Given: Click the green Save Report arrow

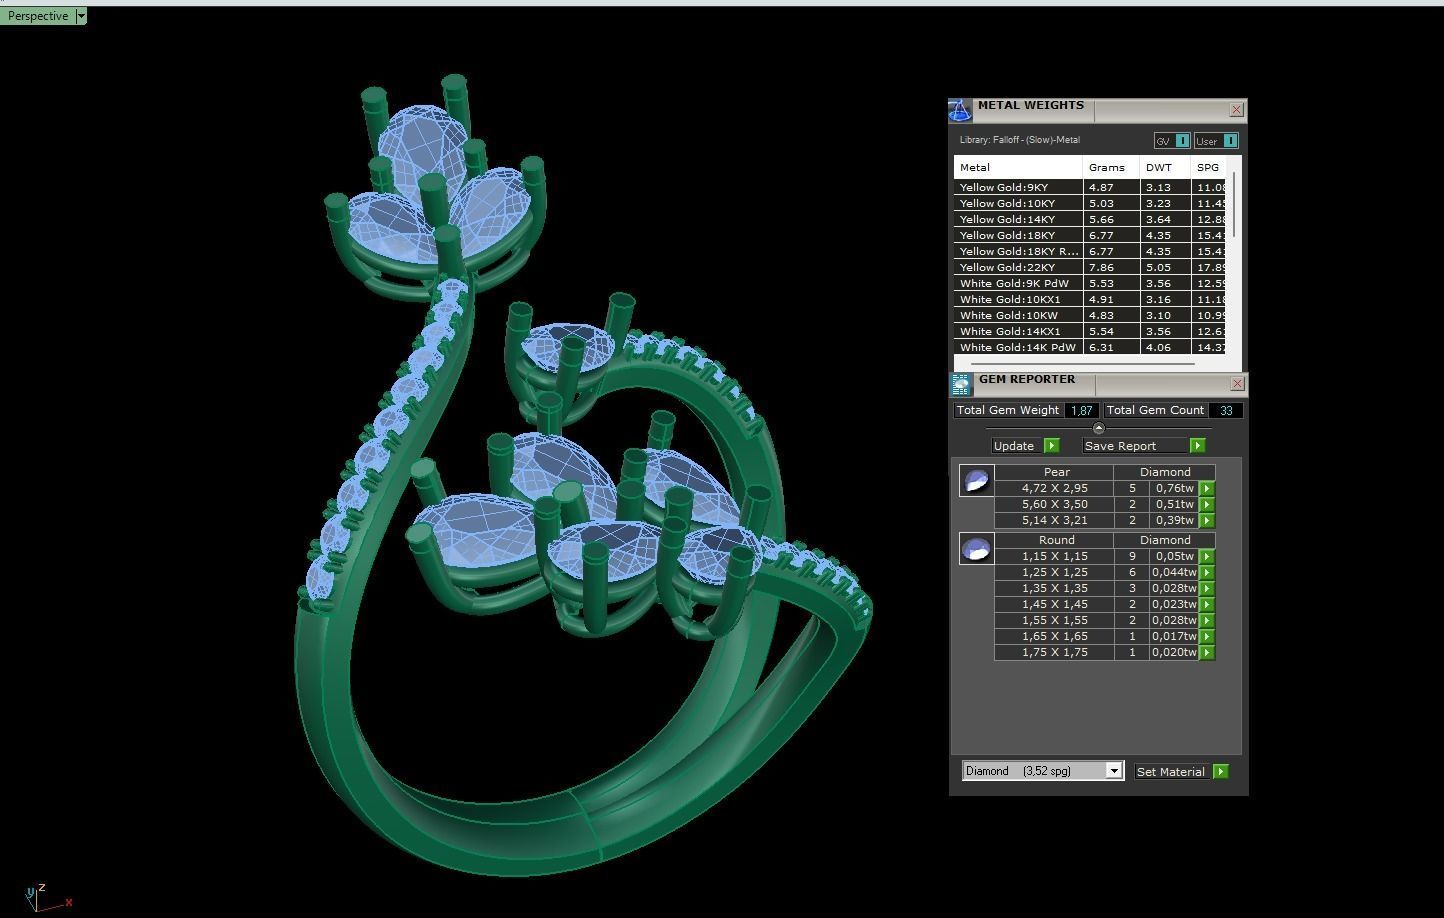Looking at the screenshot, I should 1198,446.
